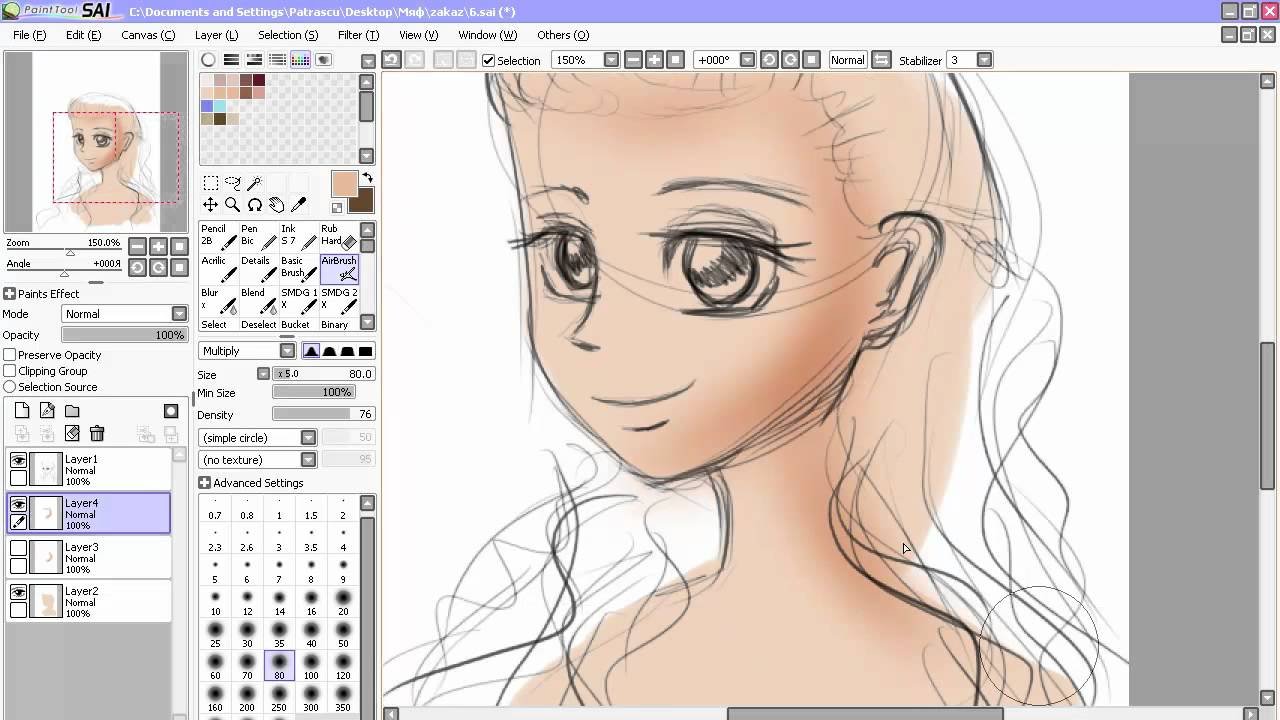Select the AirBrush tool
This screenshot has height=720, width=1280.
[339, 269]
